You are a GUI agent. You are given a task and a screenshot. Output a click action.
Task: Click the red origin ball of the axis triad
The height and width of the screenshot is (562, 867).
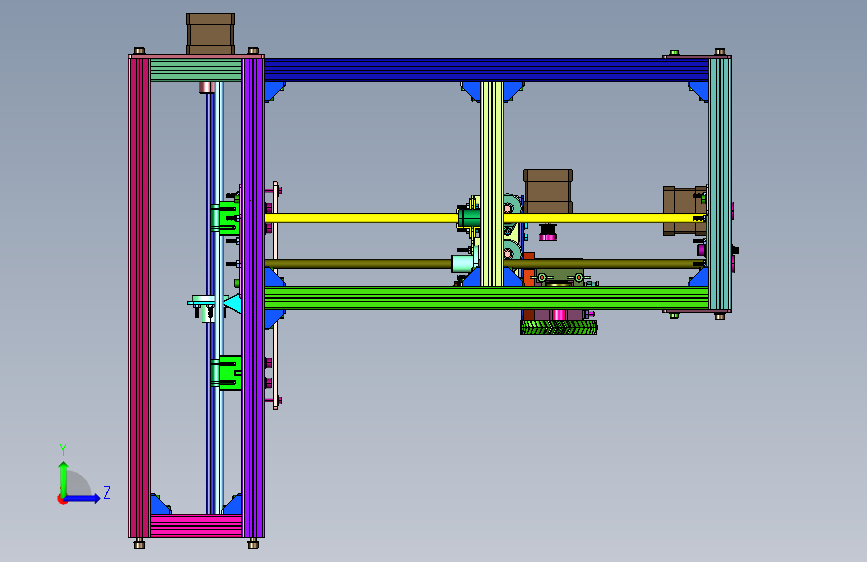[62, 499]
